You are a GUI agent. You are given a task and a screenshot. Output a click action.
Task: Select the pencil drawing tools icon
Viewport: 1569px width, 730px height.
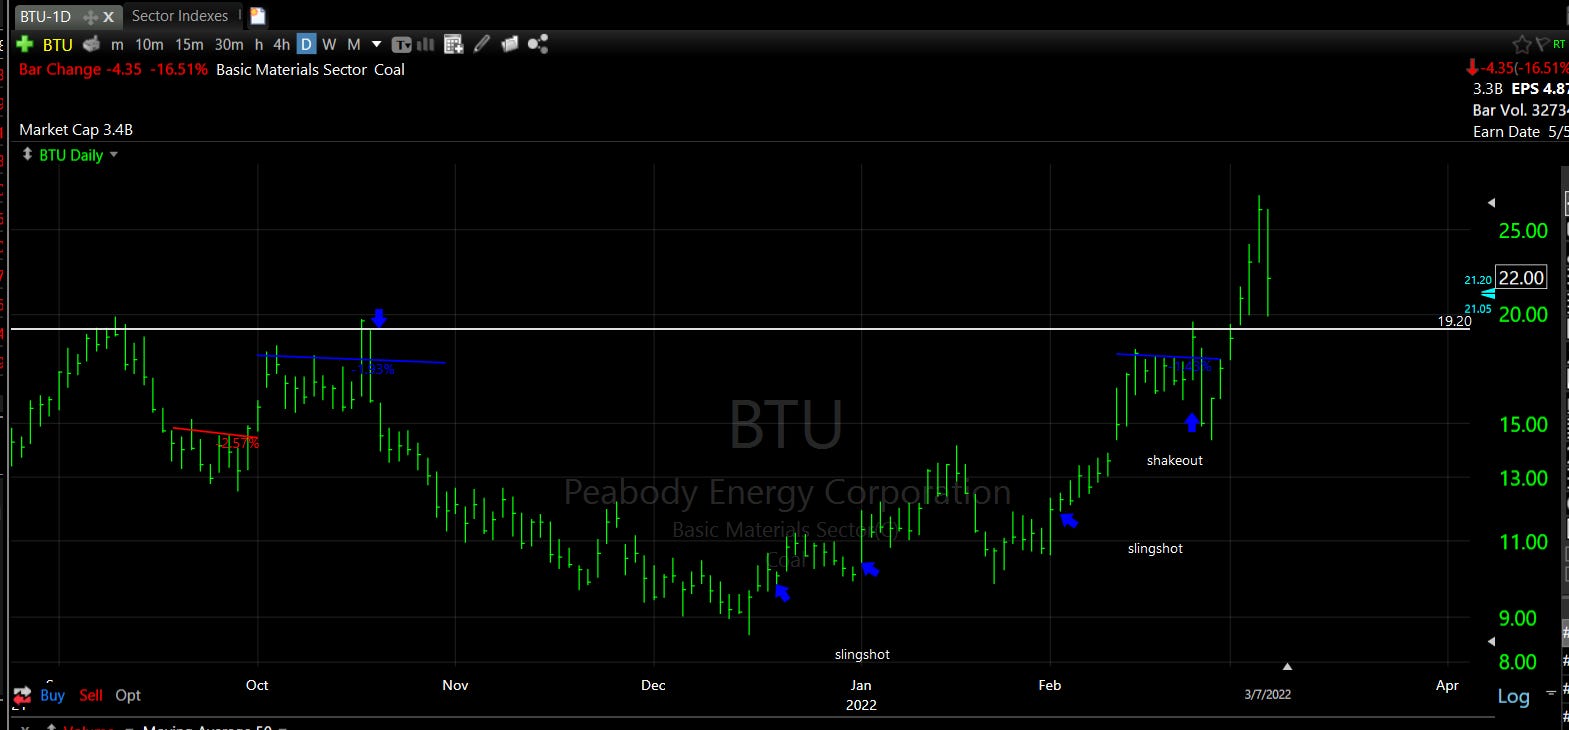click(482, 44)
